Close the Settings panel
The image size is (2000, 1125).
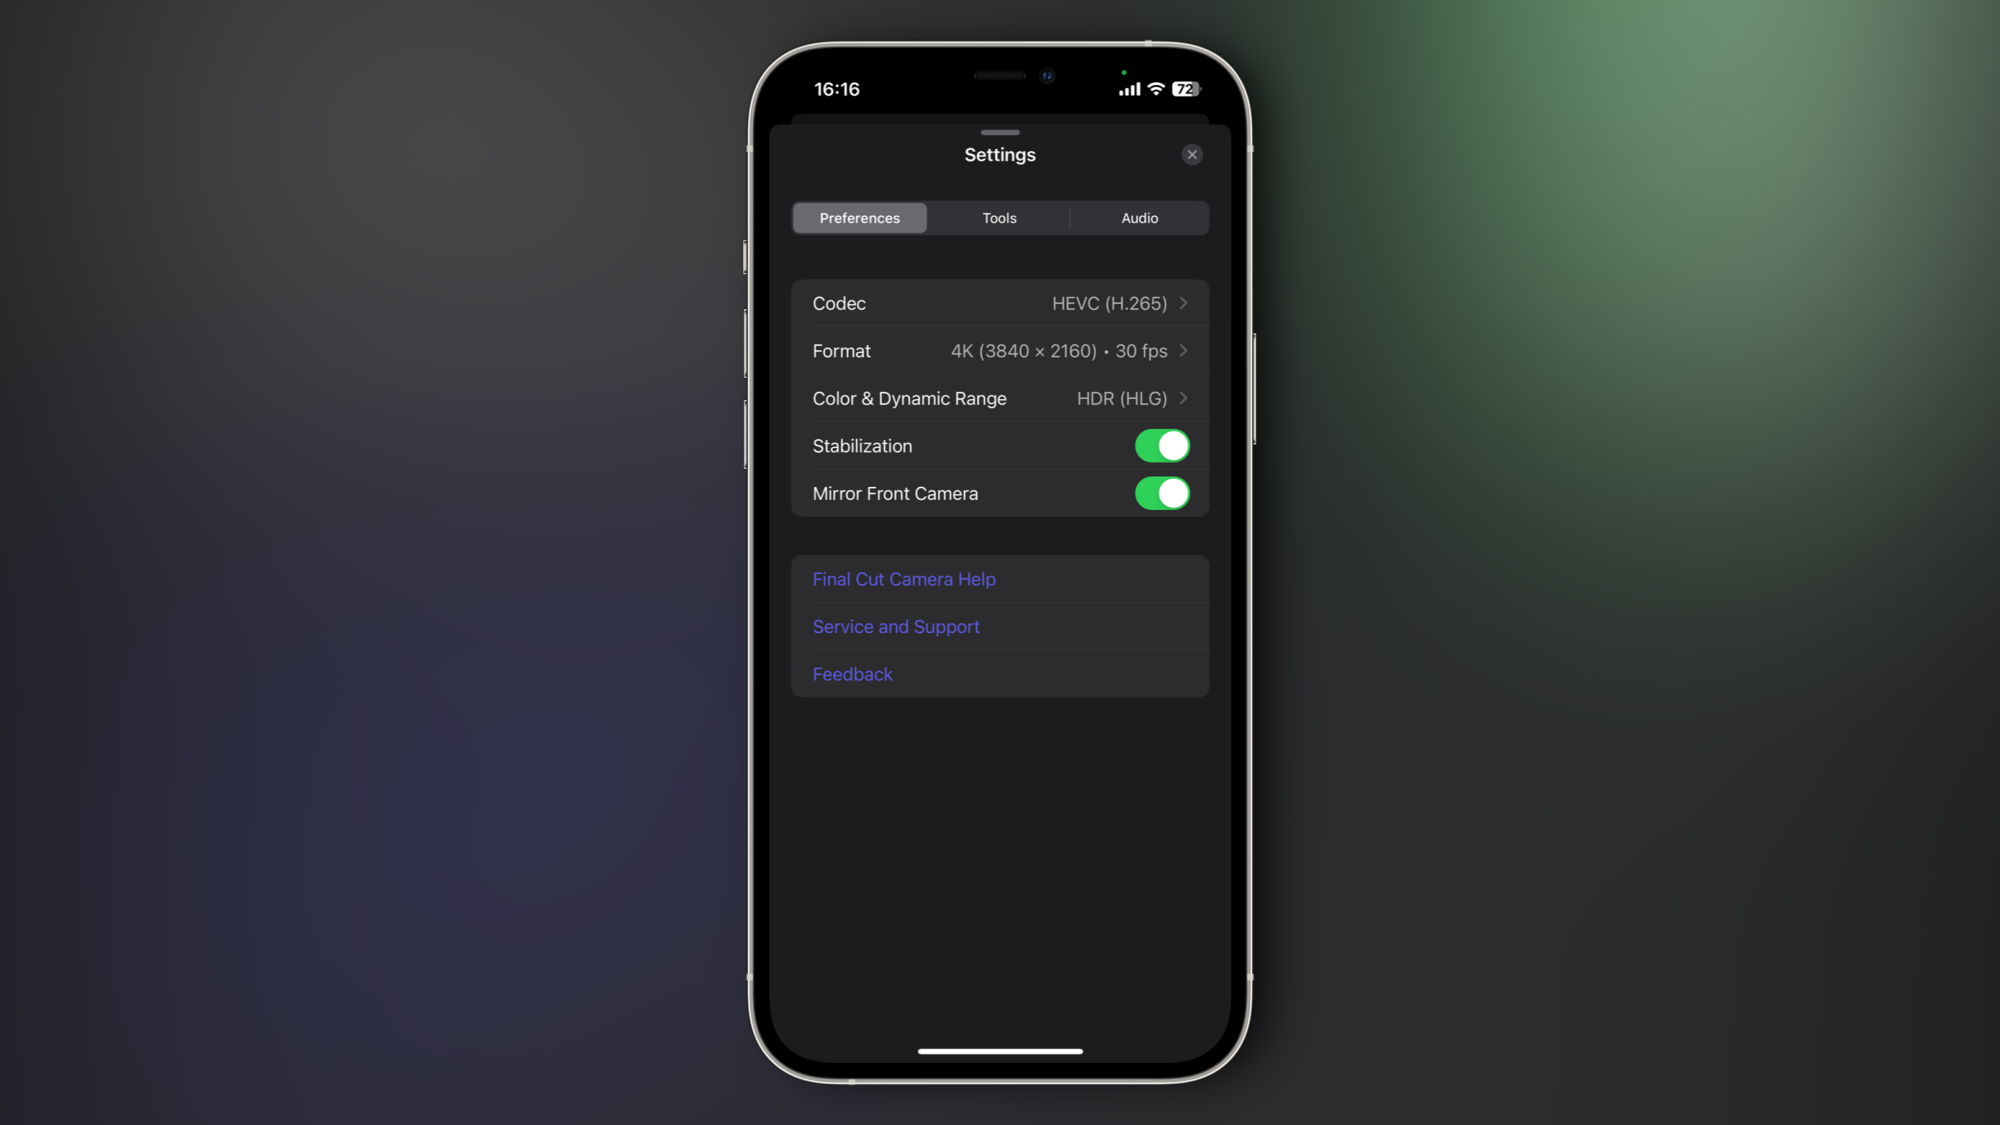[x=1192, y=154]
